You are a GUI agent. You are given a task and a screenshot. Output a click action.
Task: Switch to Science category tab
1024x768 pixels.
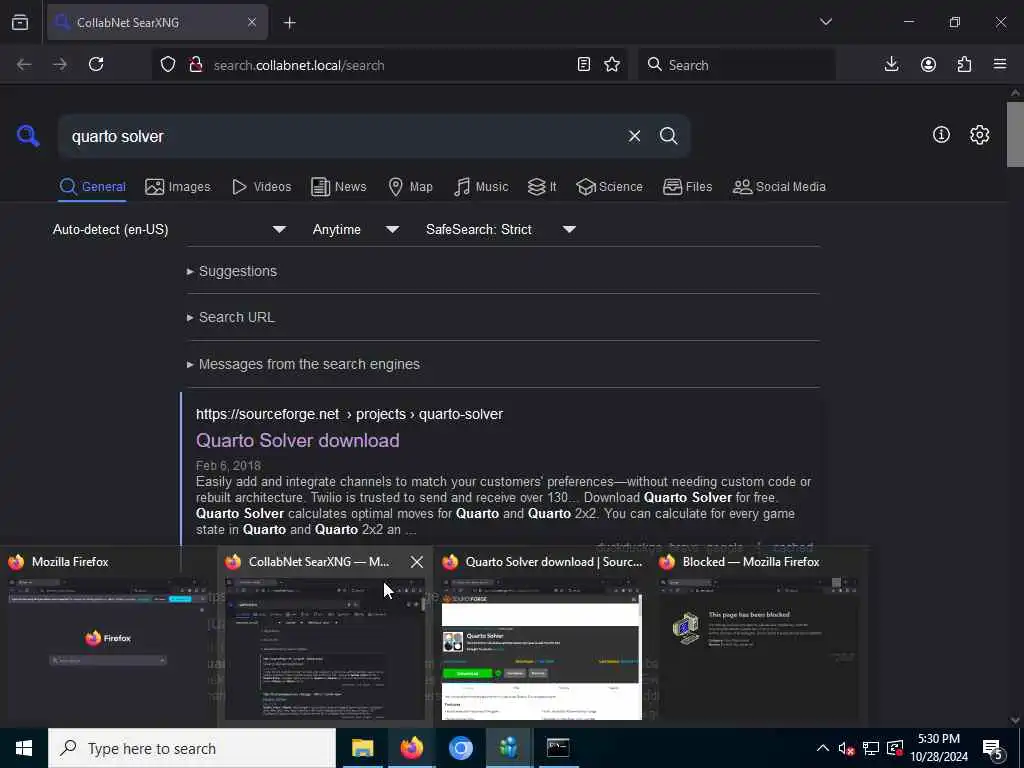pyautogui.click(x=609, y=187)
